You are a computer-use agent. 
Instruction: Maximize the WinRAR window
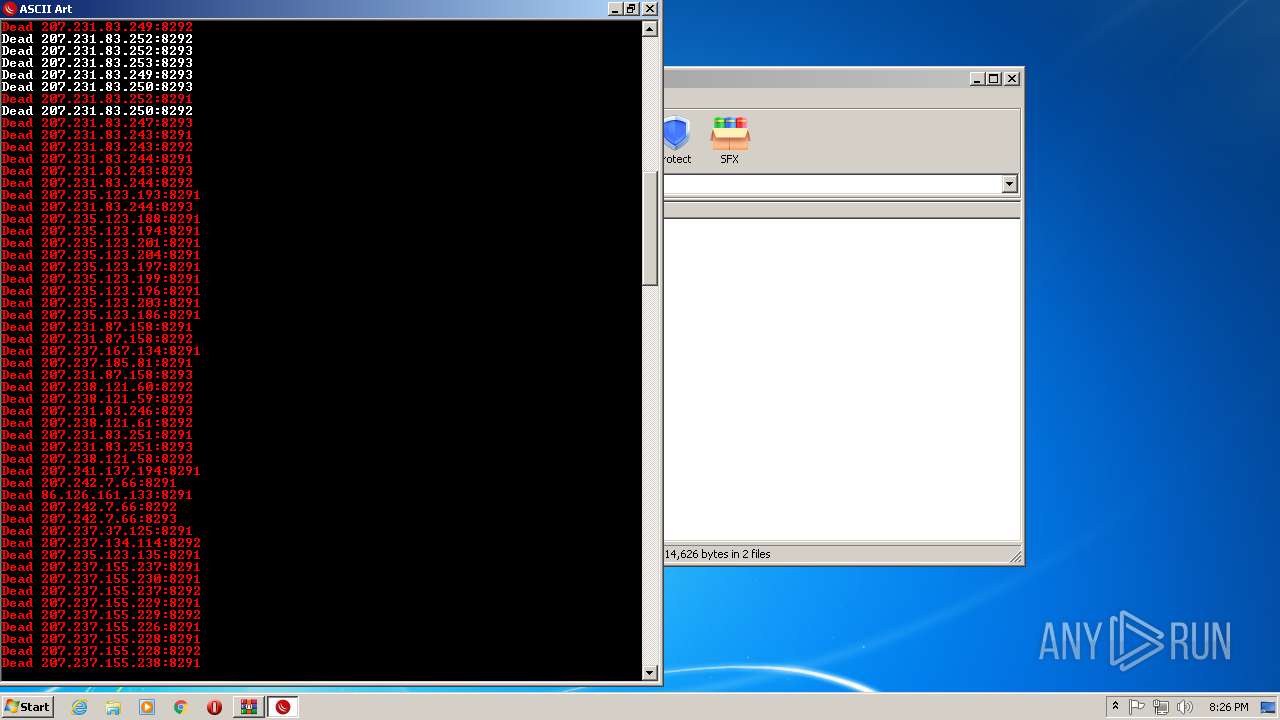[994, 78]
